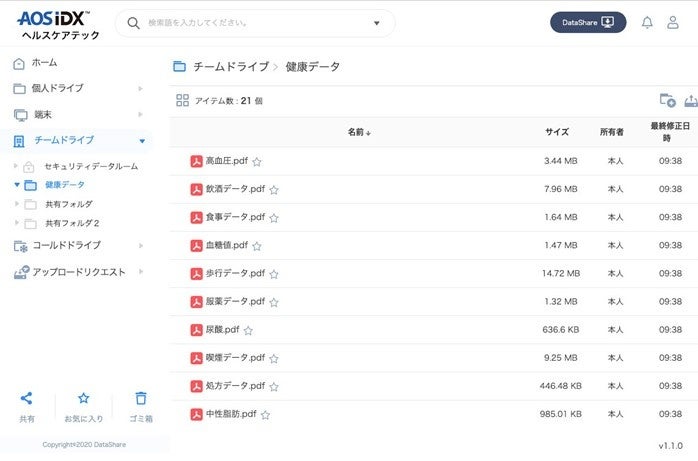Open file 飲酒データ.pdf
The height and width of the screenshot is (461, 698).
point(235,189)
